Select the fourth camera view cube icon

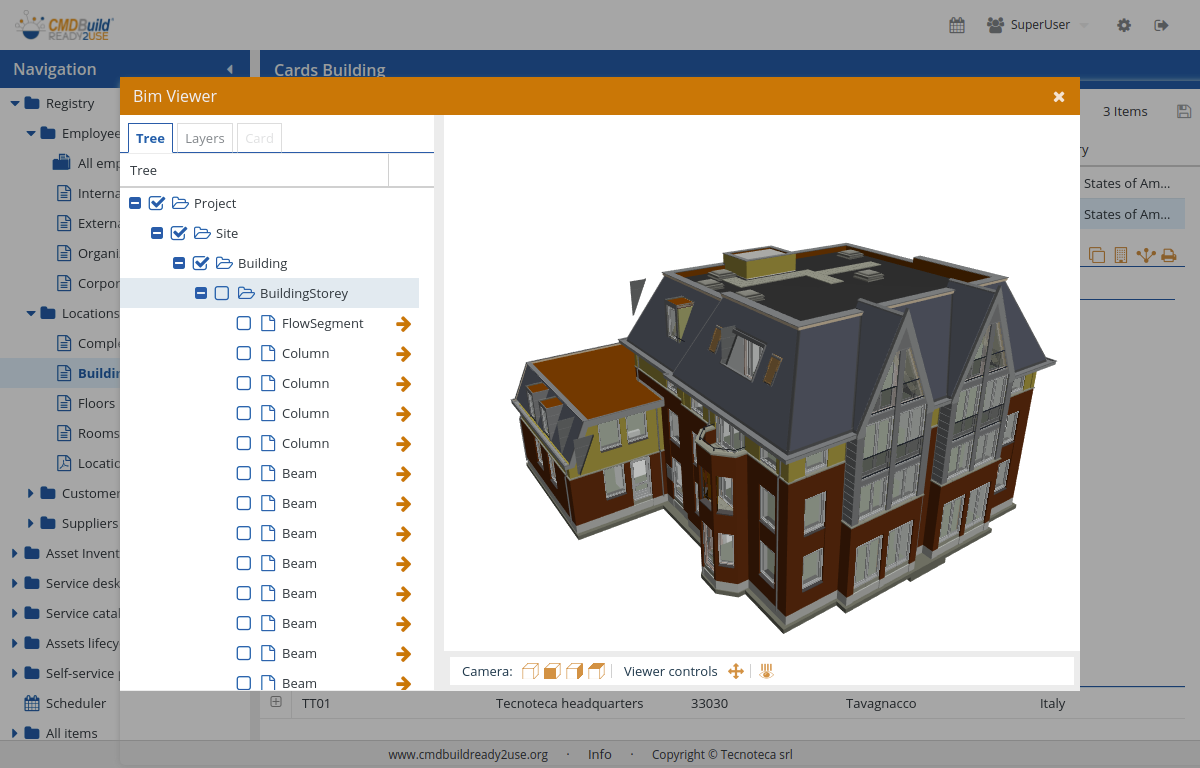point(597,671)
